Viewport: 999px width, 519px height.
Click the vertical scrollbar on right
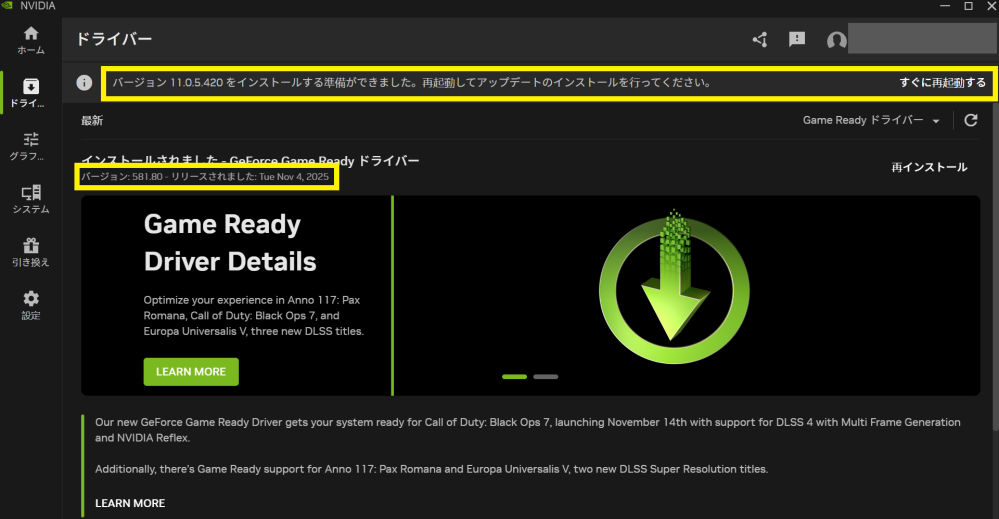[x=995, y=267]
